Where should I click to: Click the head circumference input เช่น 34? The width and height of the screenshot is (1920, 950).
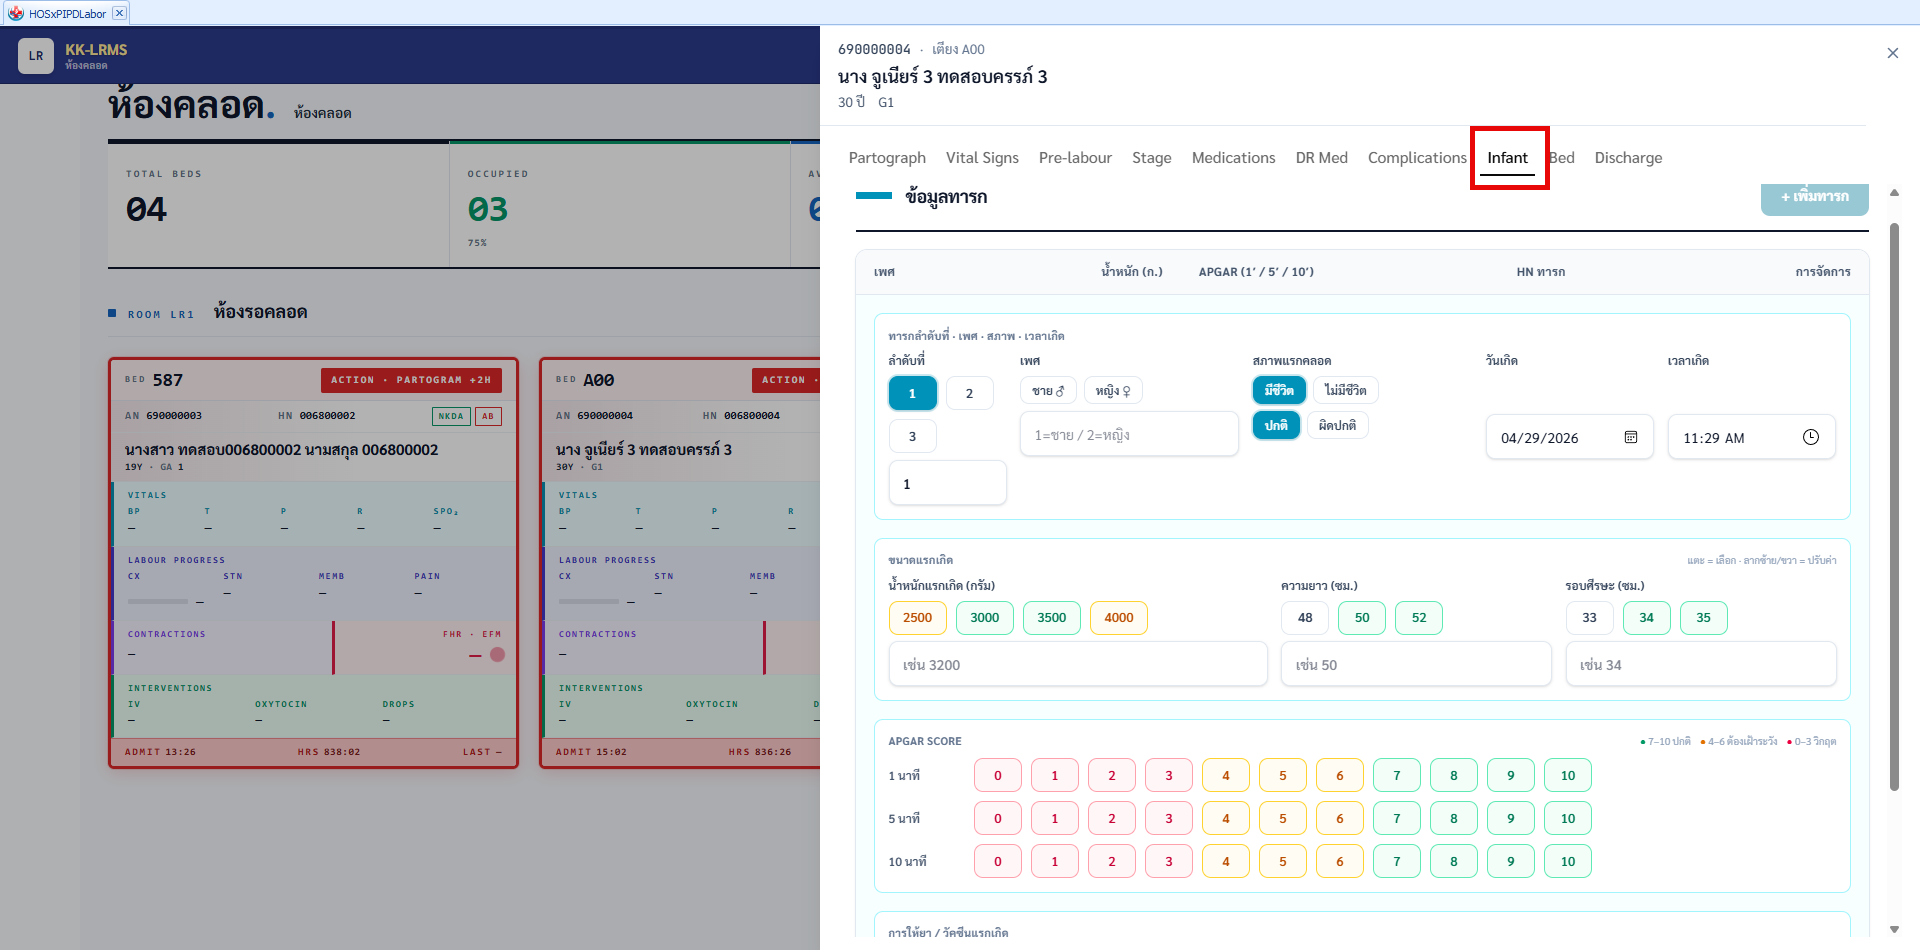tap(1701, 665)
